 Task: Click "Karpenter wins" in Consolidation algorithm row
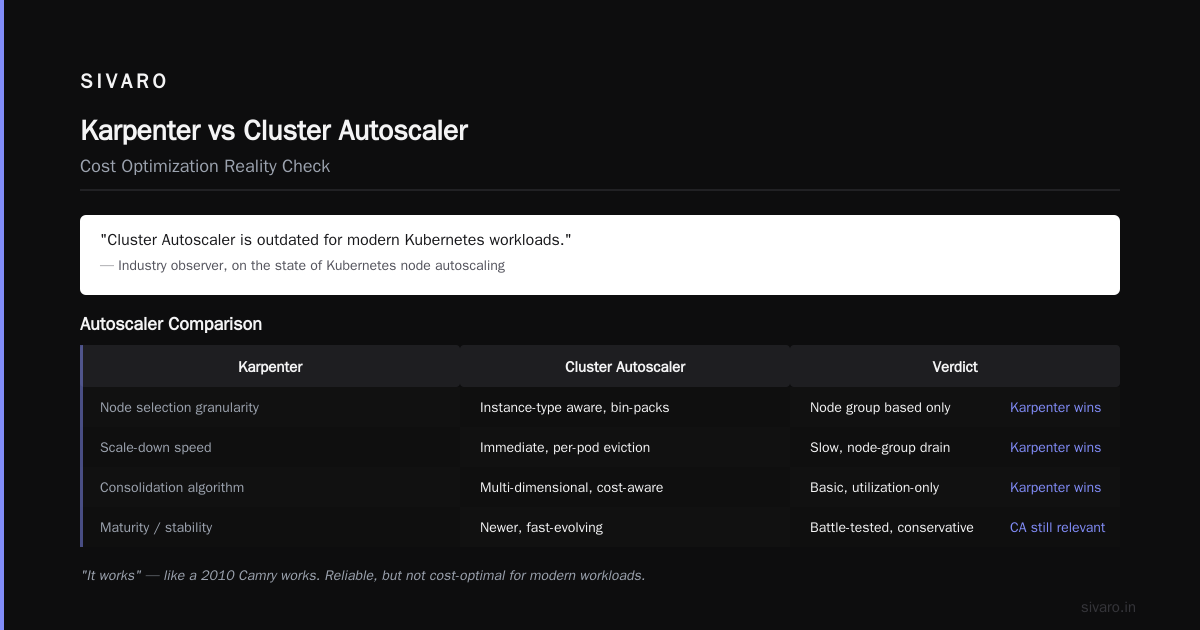[1055, 487]
